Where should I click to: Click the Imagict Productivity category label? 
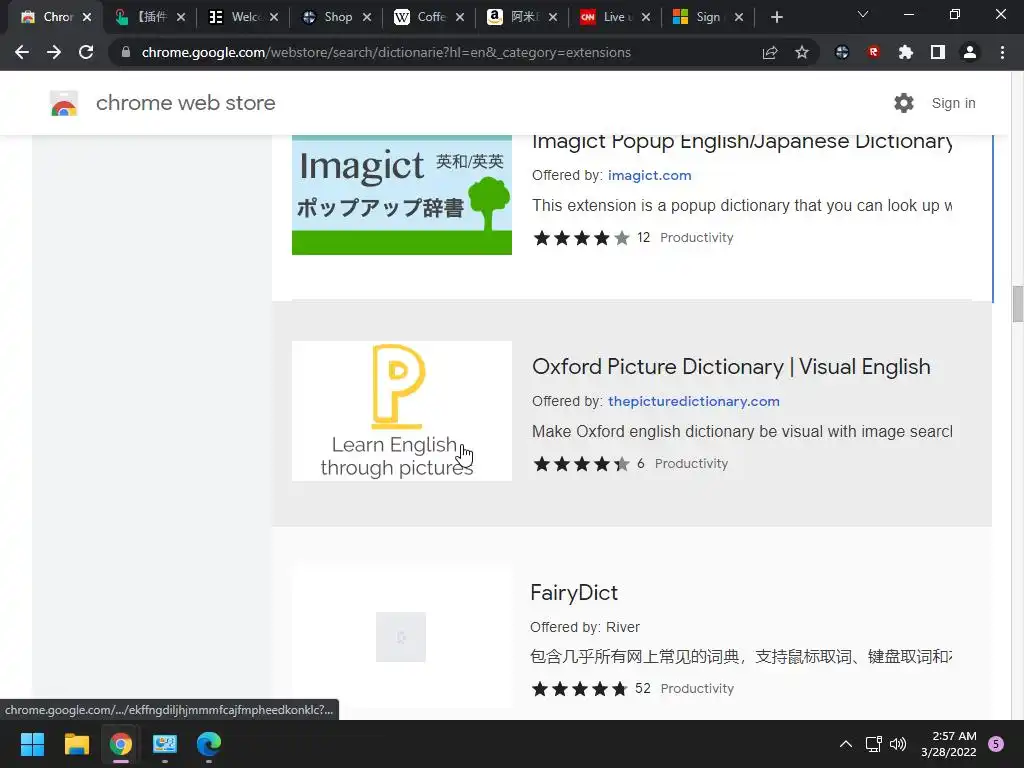(697, 238)
